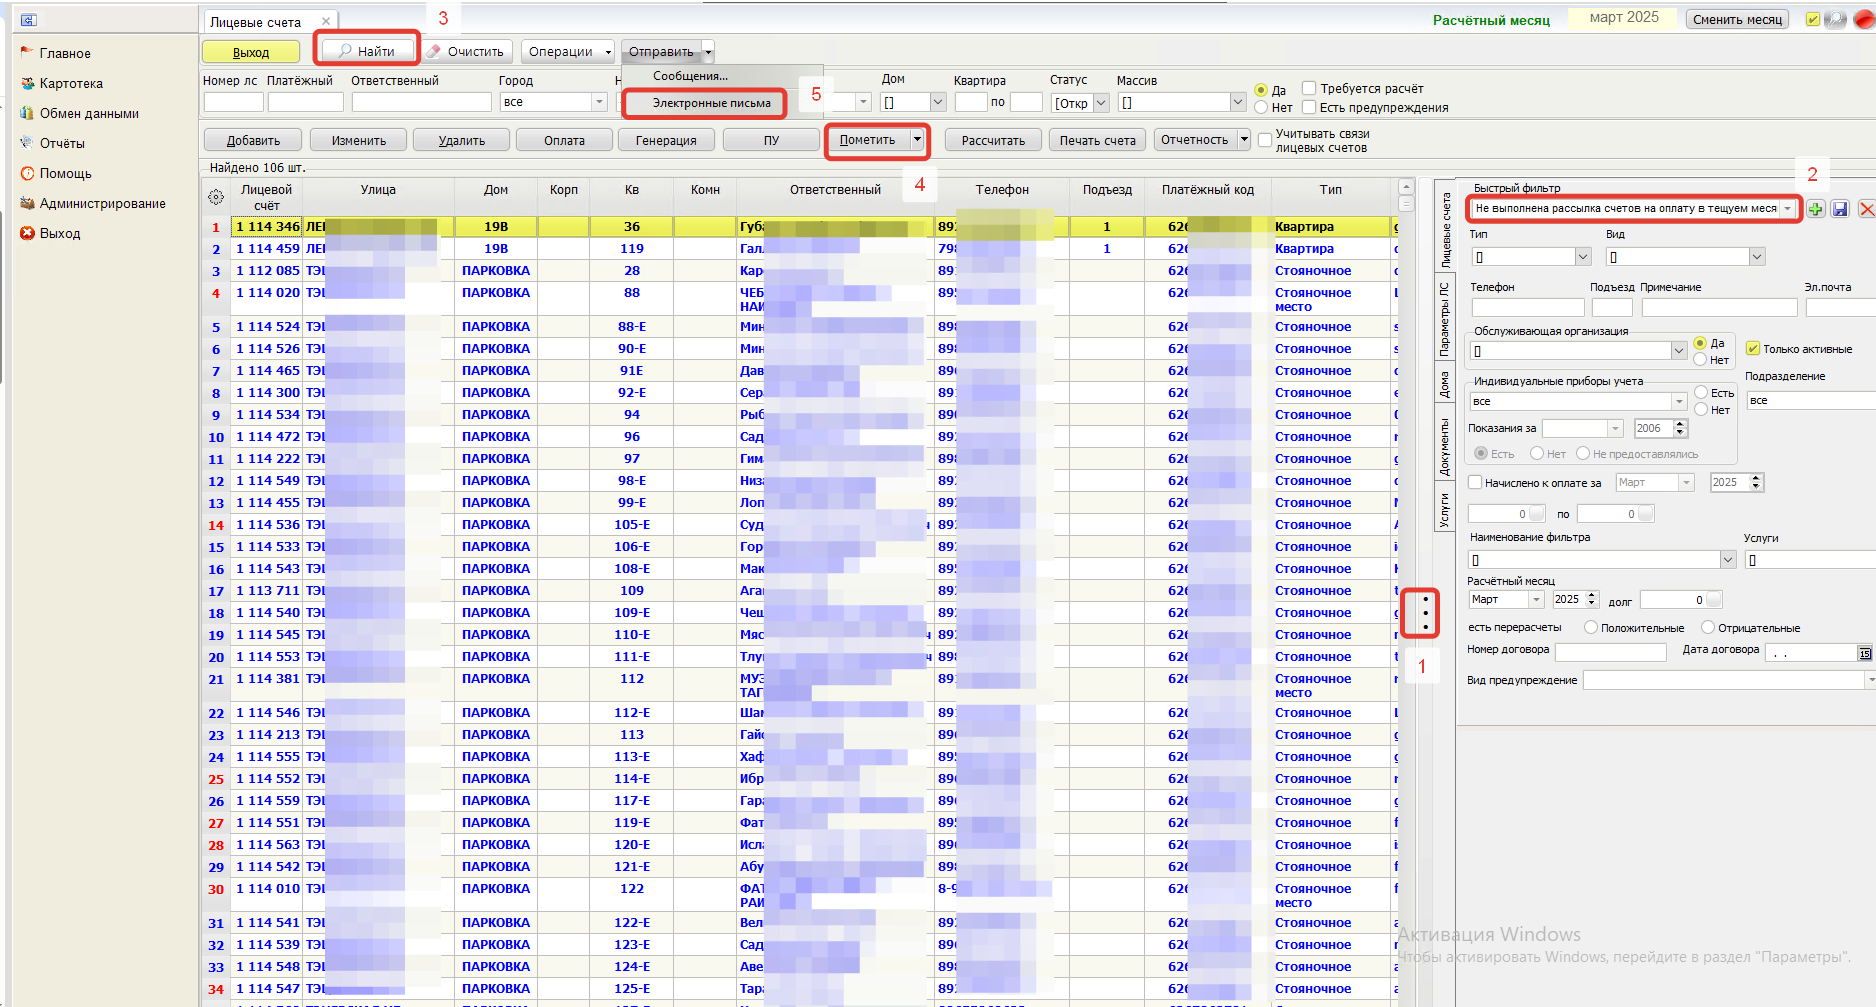Switch to Документы vertical tab

pyautogui.click(x=1444, y=447)
